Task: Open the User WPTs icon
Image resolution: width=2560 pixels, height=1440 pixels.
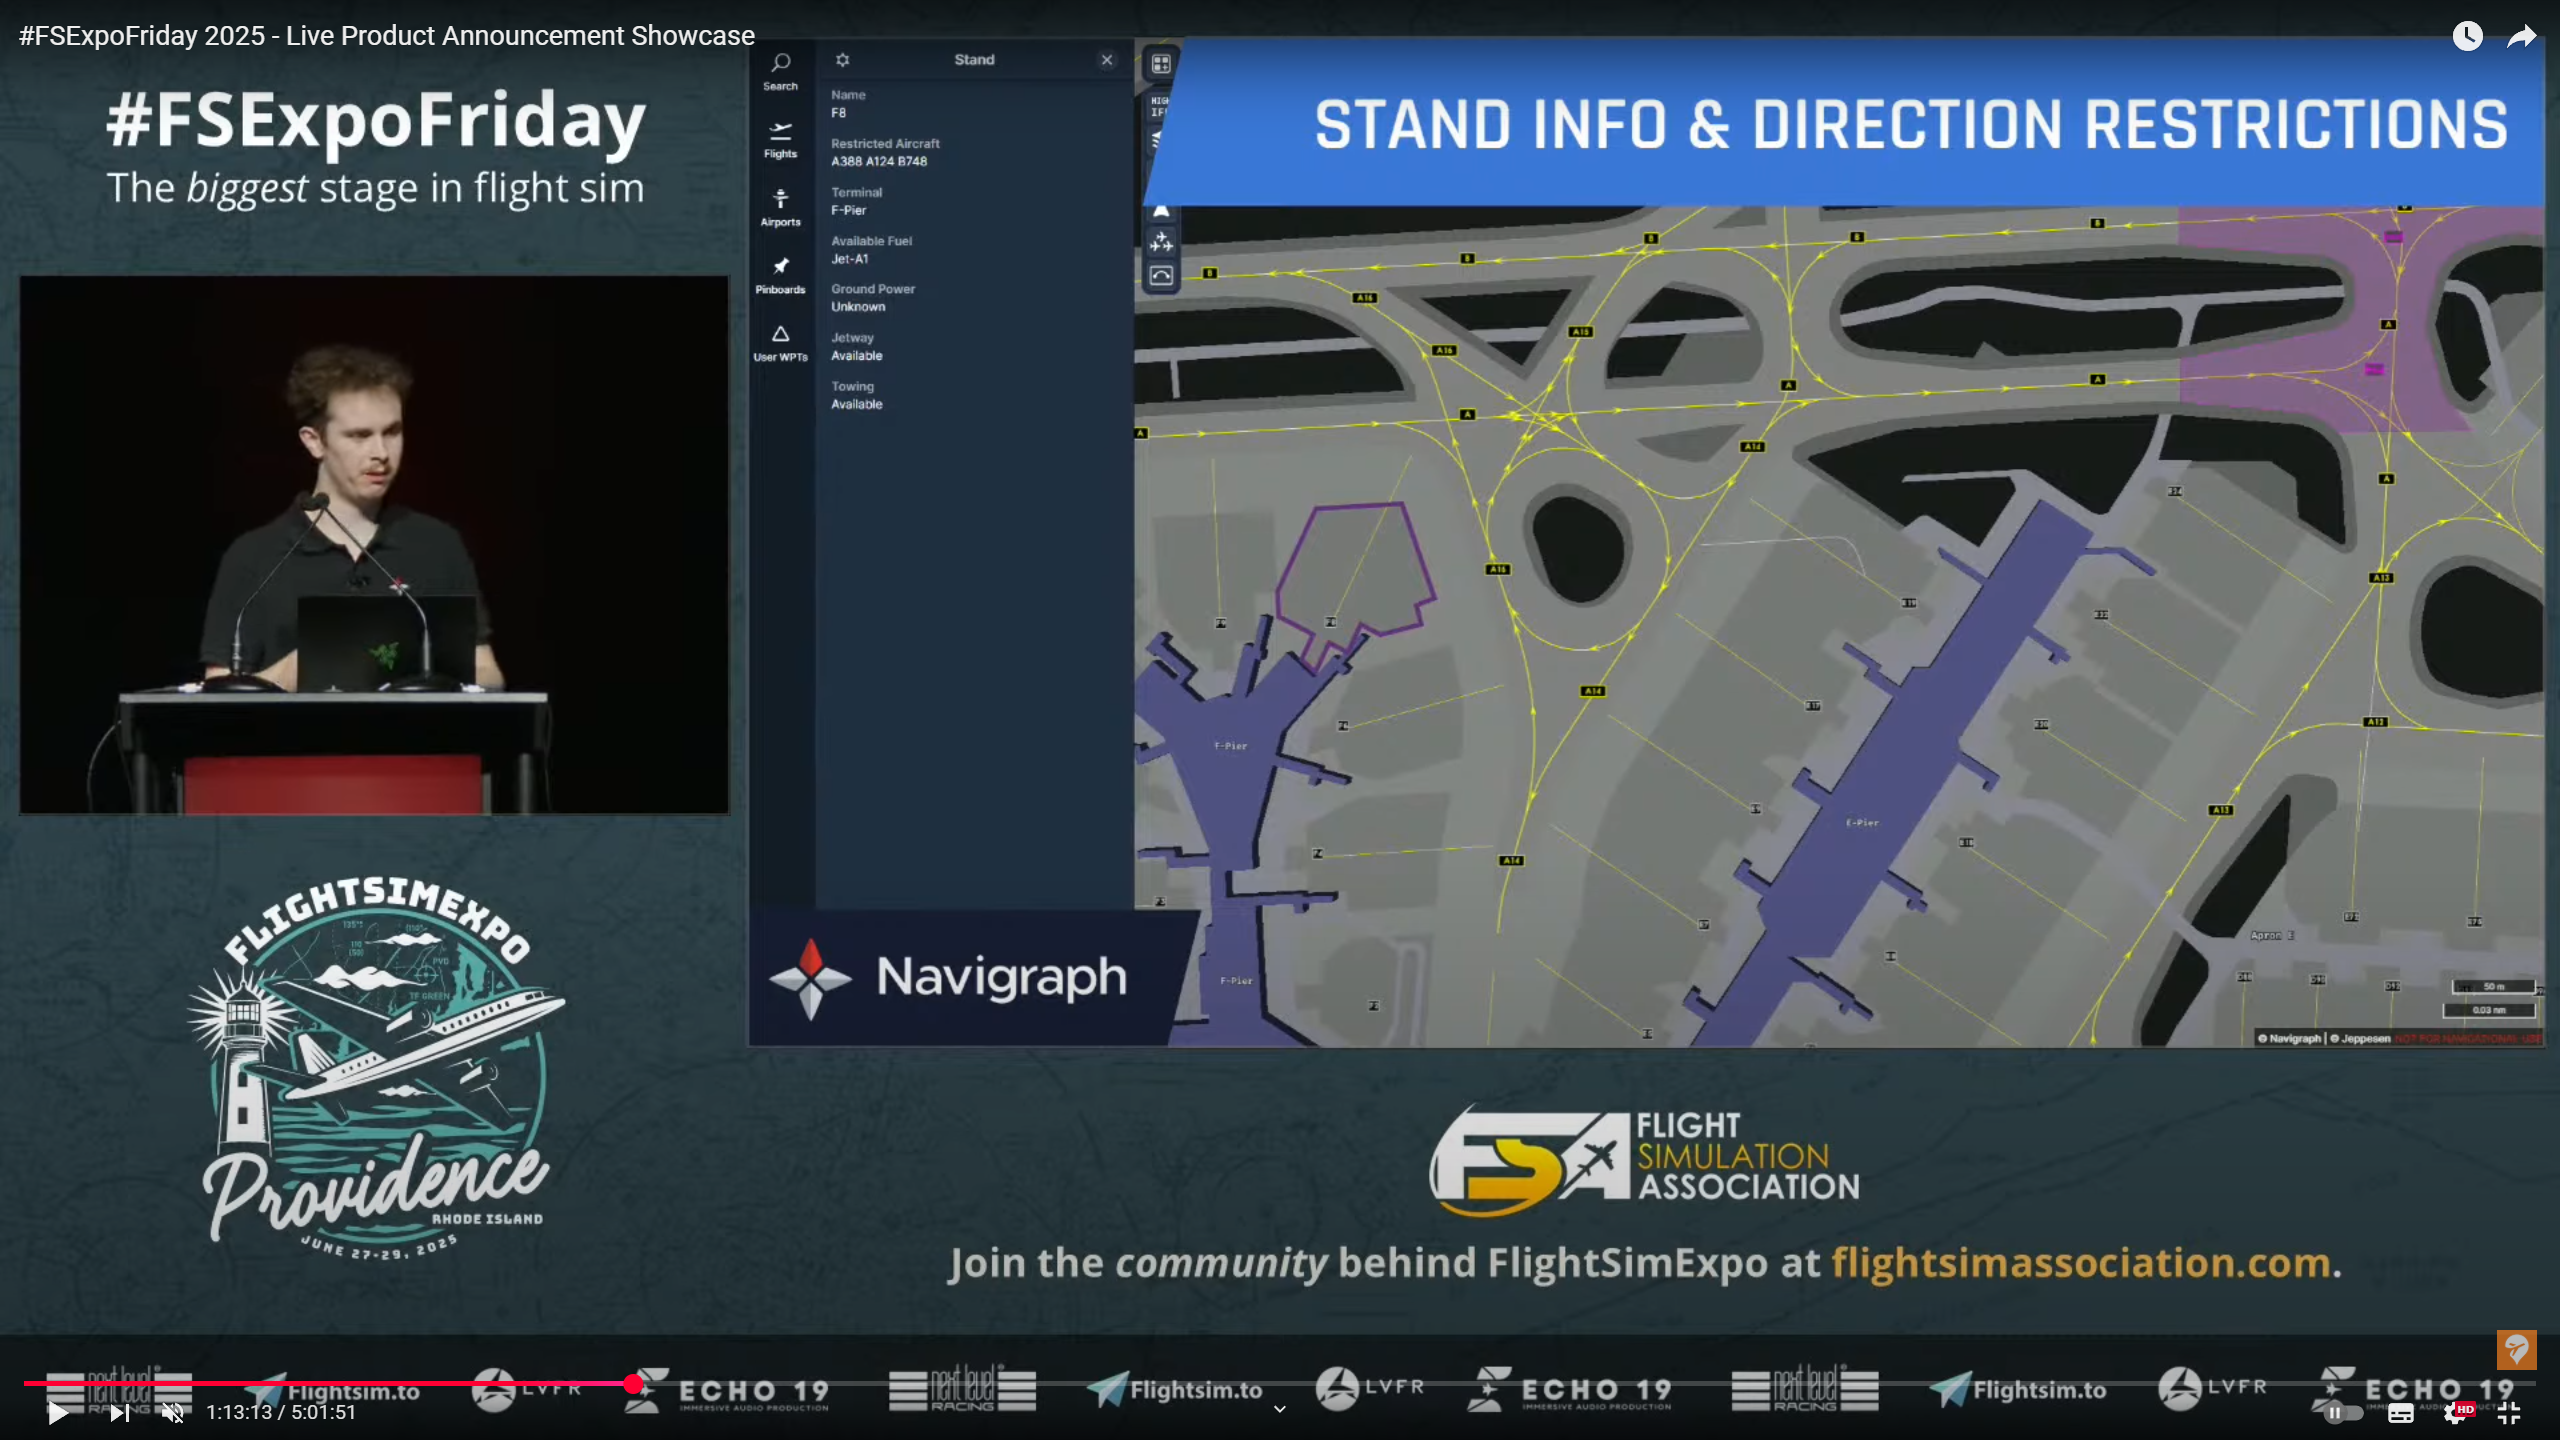Action: pyautogui.click(x=780, y=342)
